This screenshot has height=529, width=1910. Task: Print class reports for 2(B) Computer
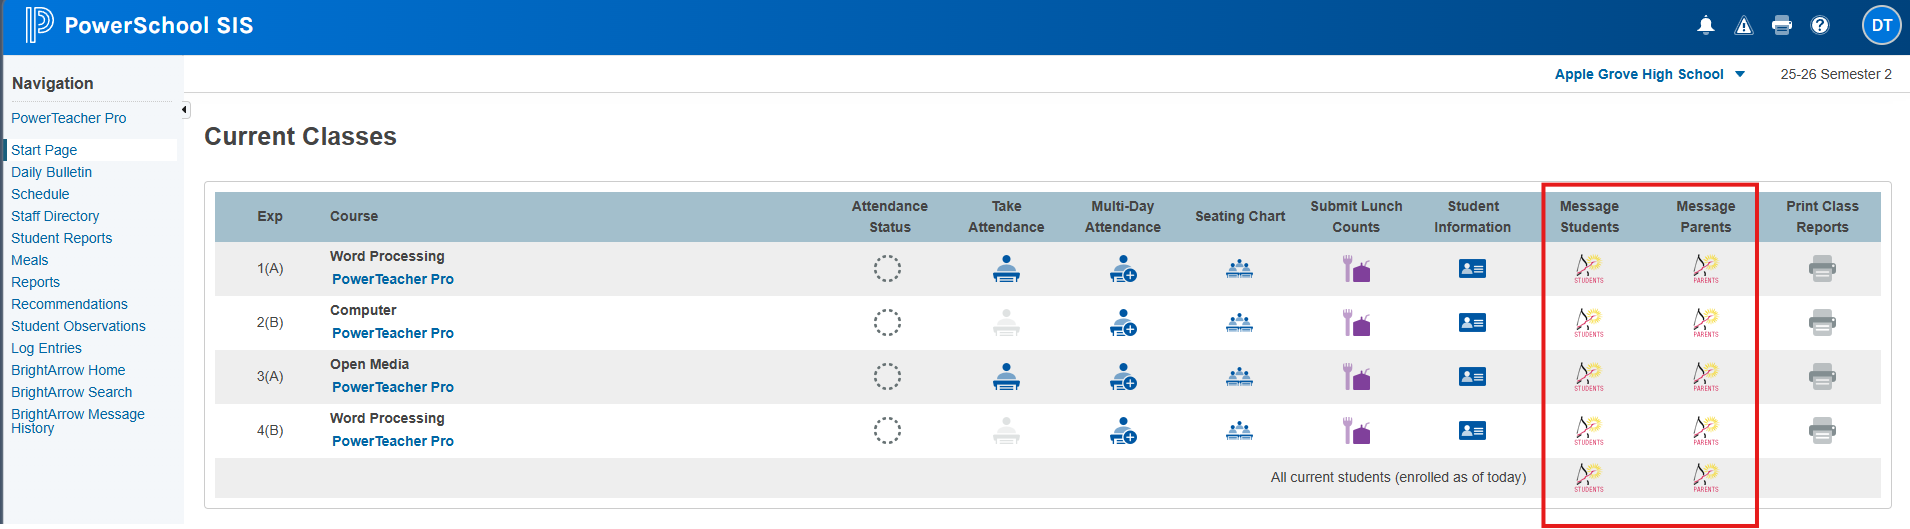tap(1822, 323)
